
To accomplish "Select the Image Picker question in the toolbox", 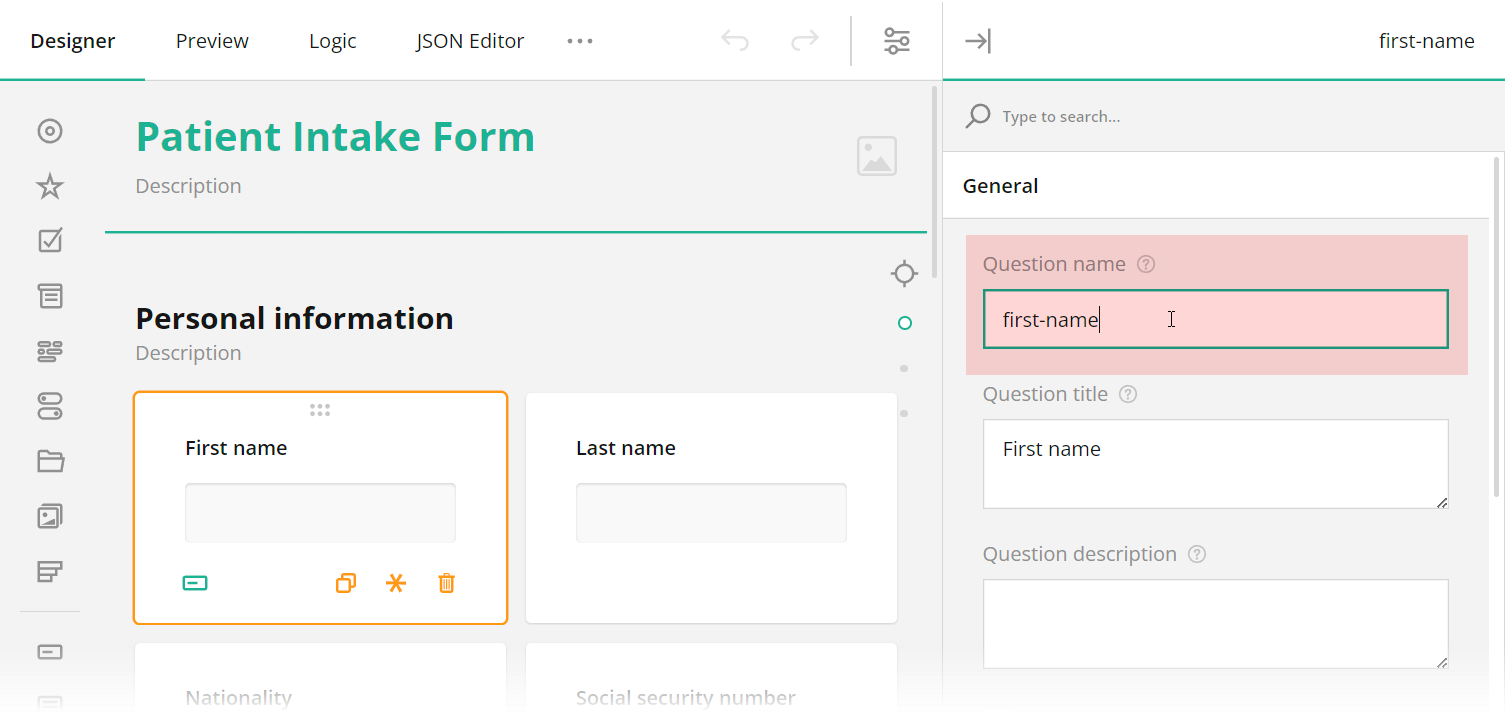I will (x=50, y=516).
